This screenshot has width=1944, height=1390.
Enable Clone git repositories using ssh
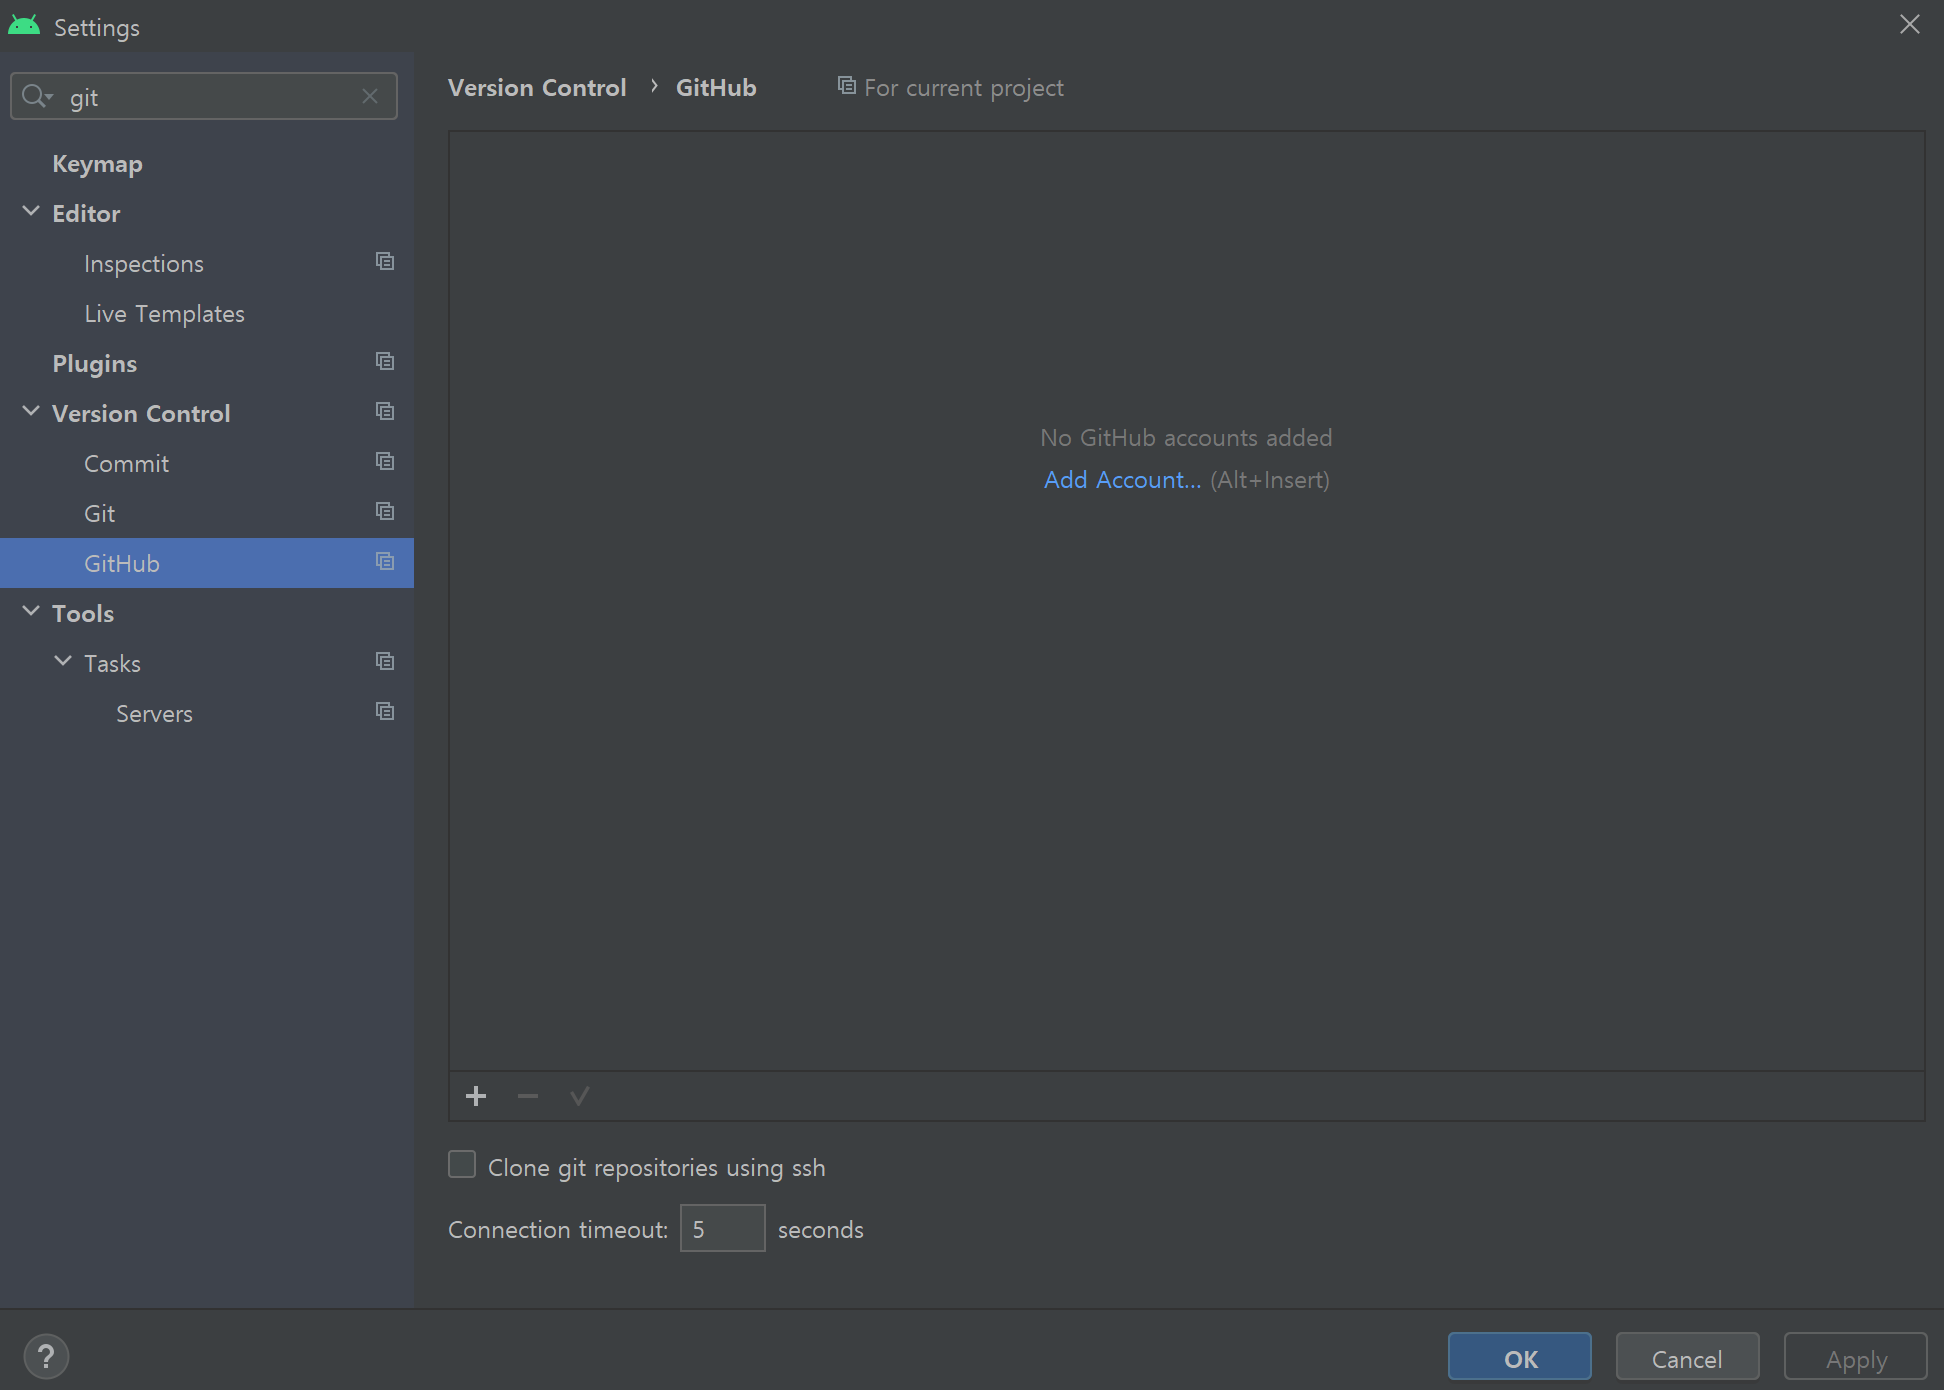click(462, 1165)
